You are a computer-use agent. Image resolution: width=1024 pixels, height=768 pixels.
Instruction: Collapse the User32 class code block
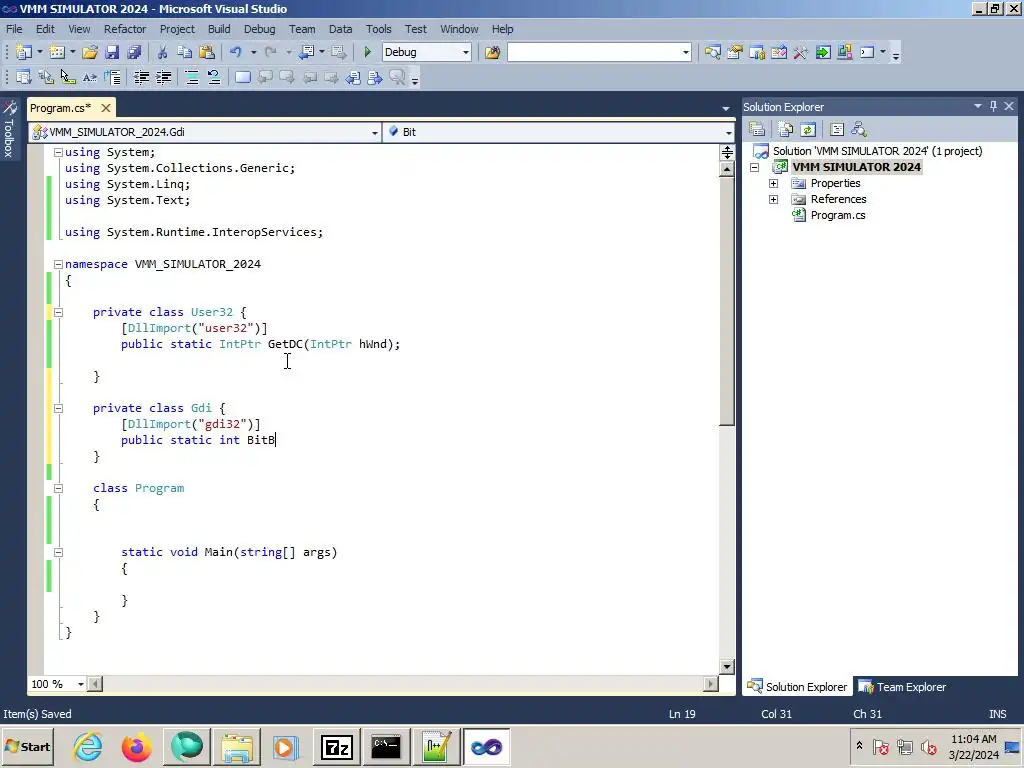58,312
